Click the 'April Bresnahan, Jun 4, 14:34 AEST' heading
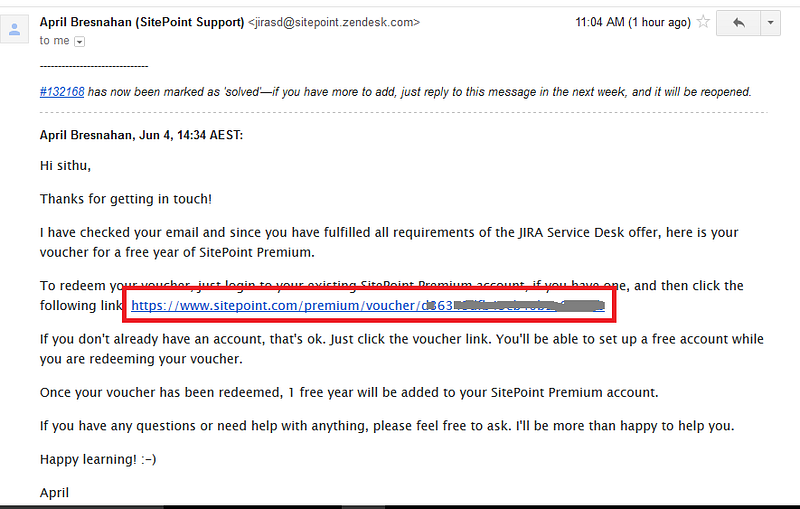800x509 pixels. [x=141, y=135]
